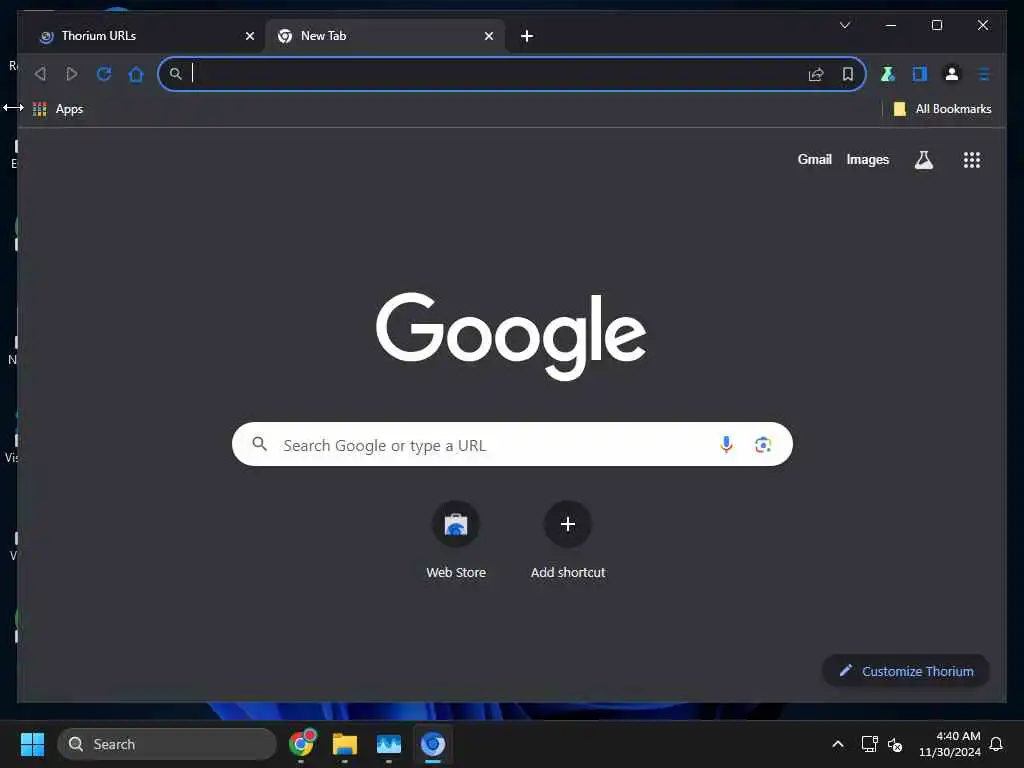Close the New Tab tab
Screen dimensions: 1024x768
(x=488, y=36)
